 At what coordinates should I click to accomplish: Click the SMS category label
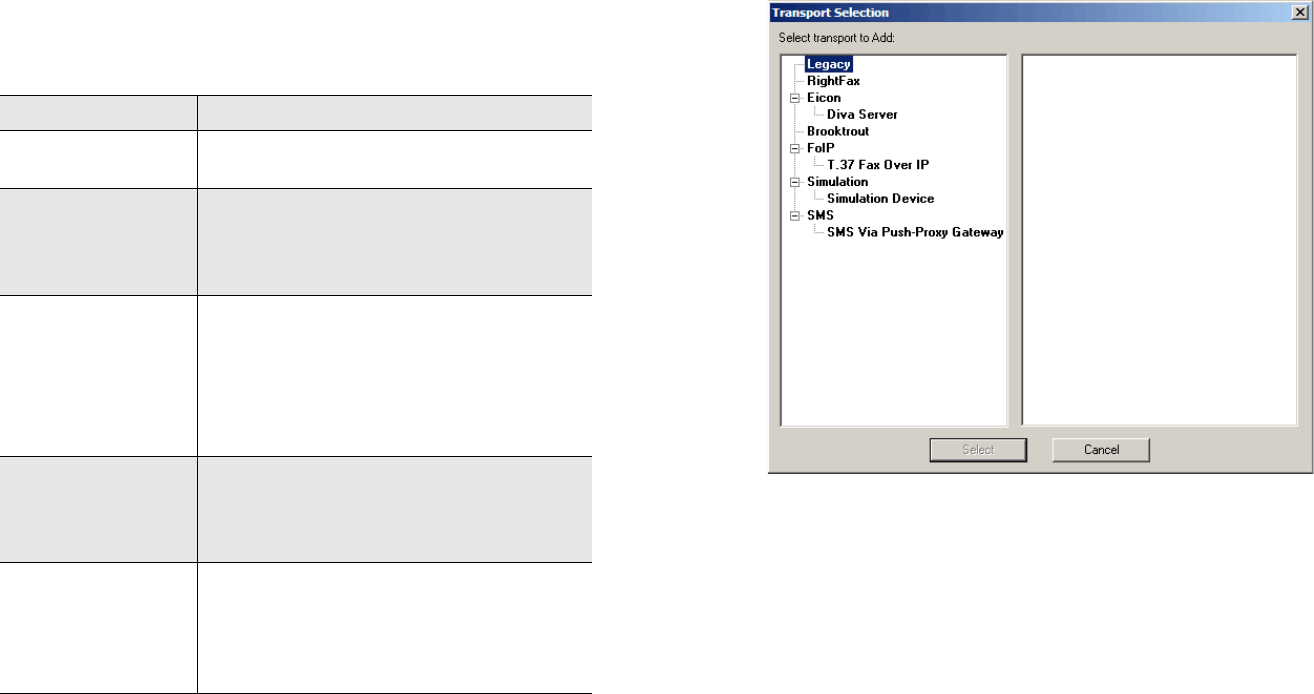pos(820,216)
